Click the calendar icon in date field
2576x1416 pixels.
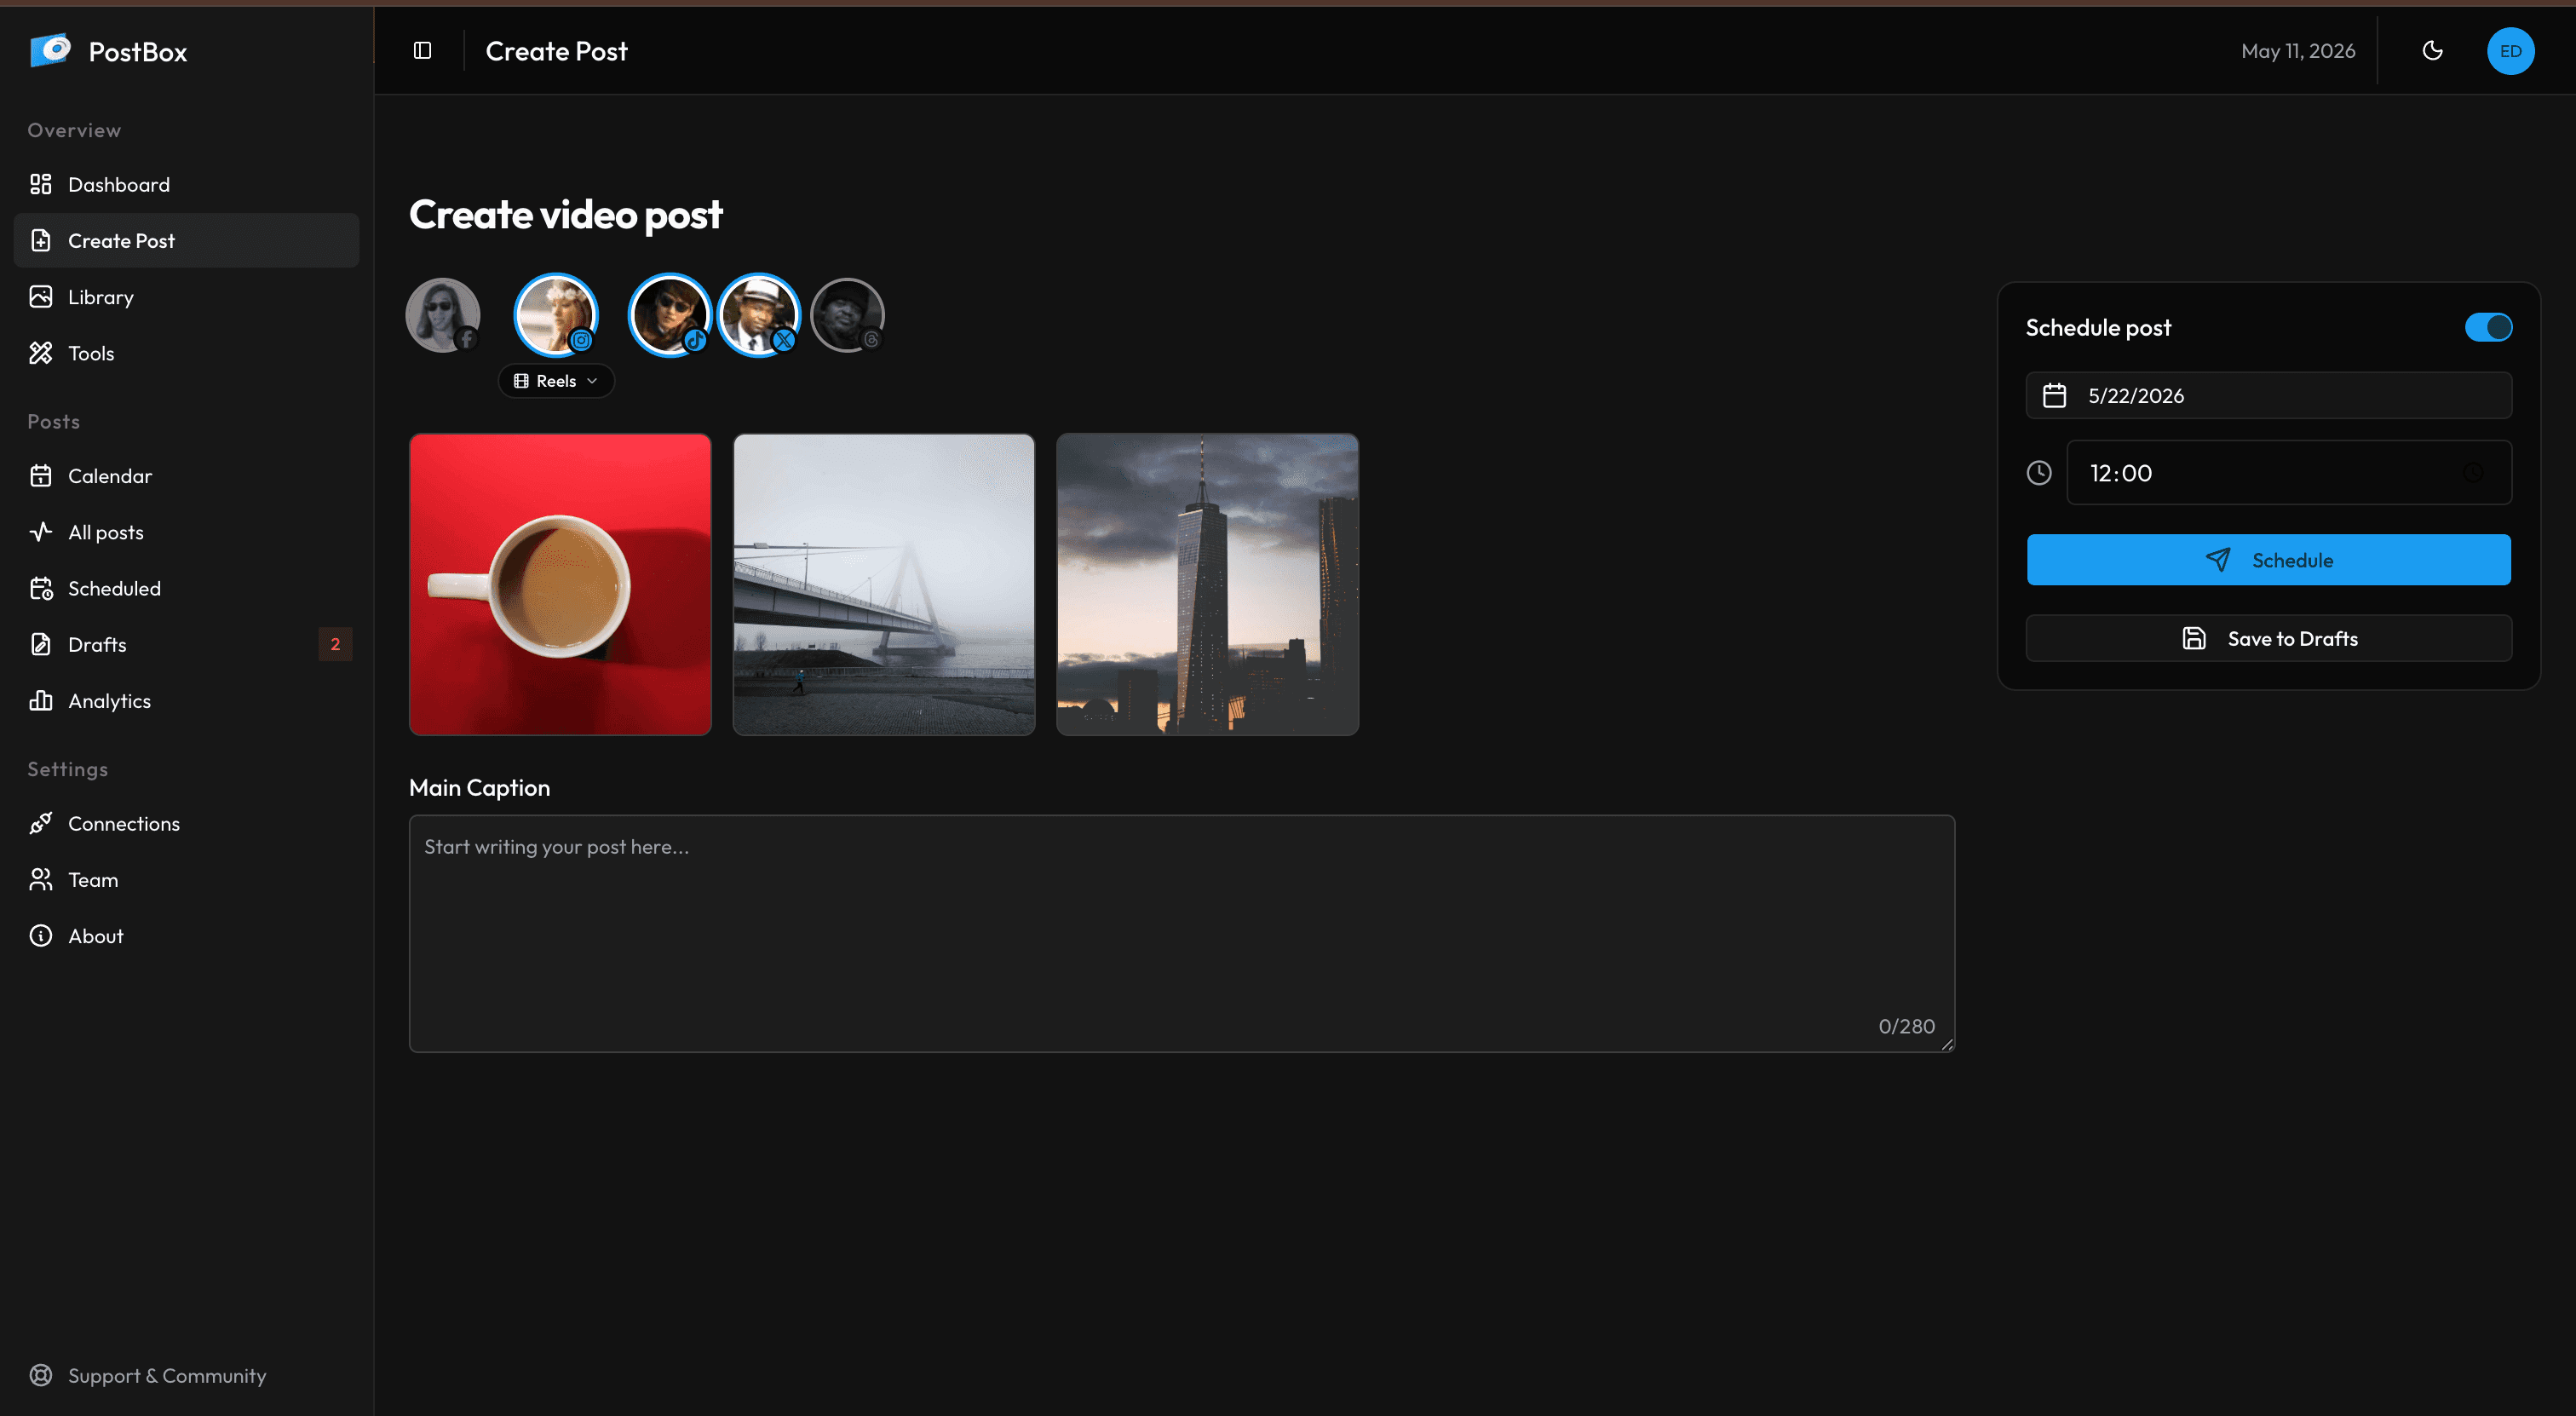2054,395
